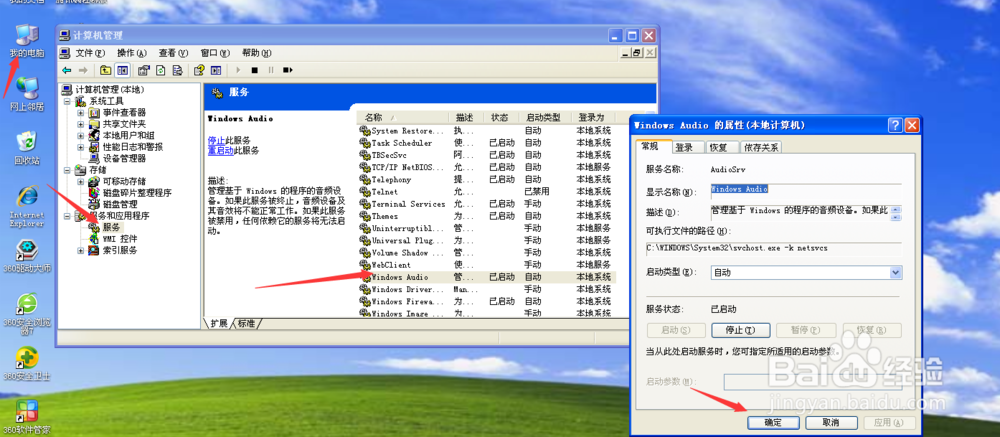Click the Back arrow toolbar icon
The height and width of the screenshot is (437, 1000).
click(x=66, y=70)
